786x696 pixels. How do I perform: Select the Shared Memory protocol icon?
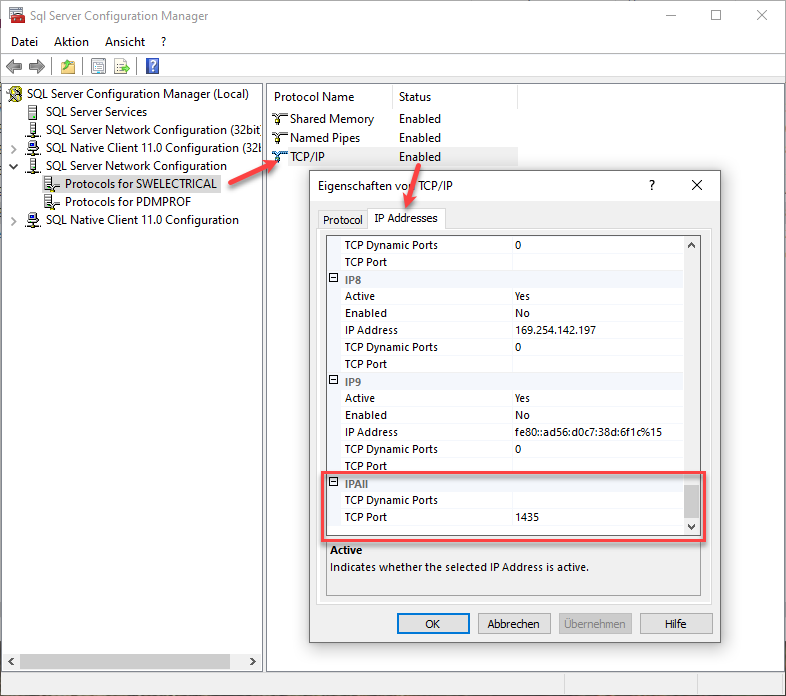(280, 119)
